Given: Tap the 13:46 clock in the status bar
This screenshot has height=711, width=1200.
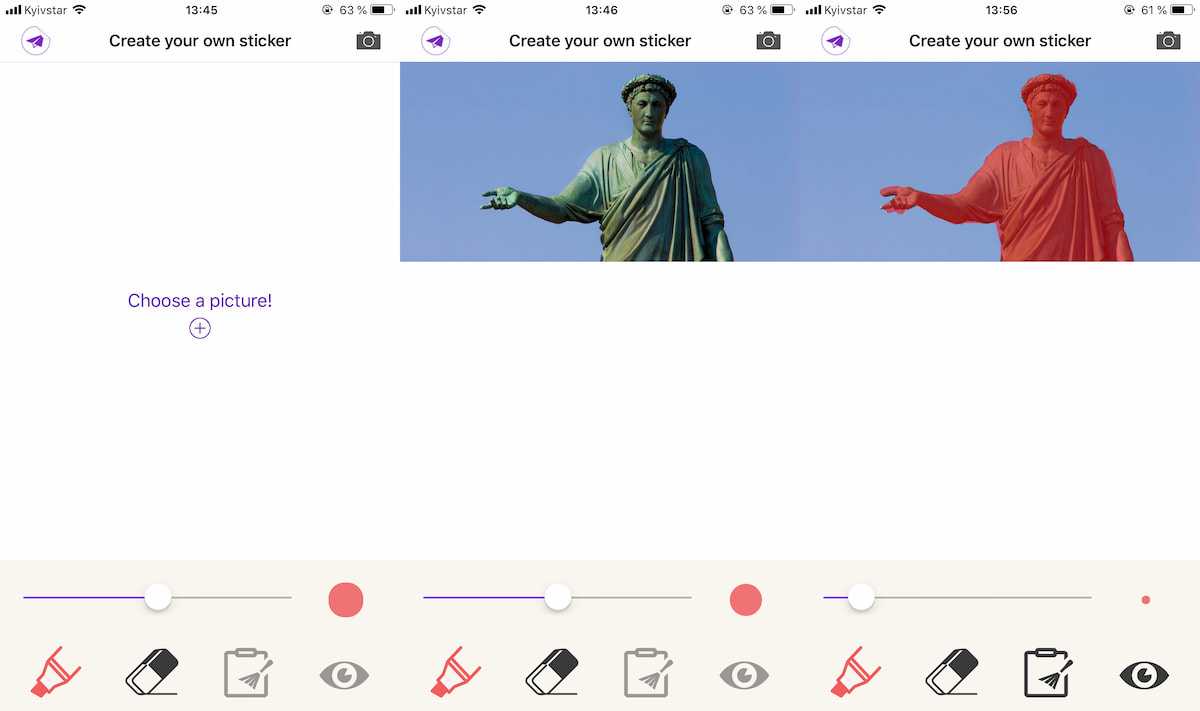Looking at the screenshot, I should [x=601, y=10].
